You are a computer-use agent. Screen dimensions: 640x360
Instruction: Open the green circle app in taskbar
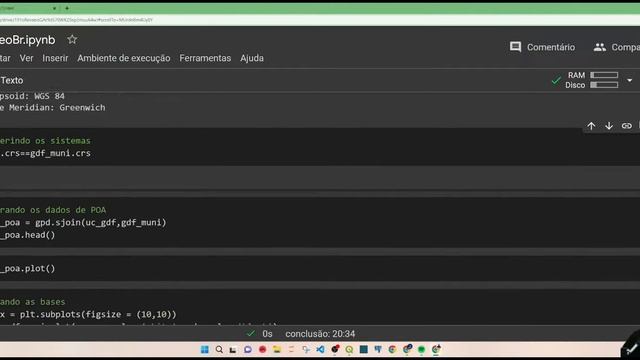tap(422, 349)
